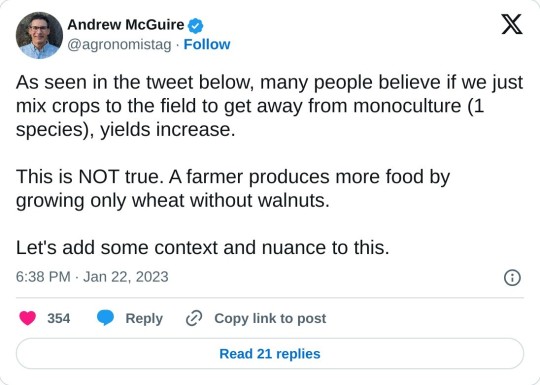This screenshot has width=540, height=385.
Task: Click the 354 likes count
Action: 59,318
